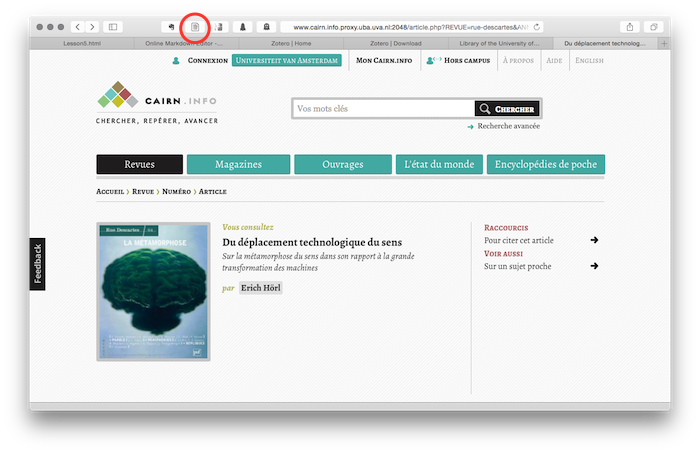
Task: Click author name Erich Hörl
Action: pos(260,288)
